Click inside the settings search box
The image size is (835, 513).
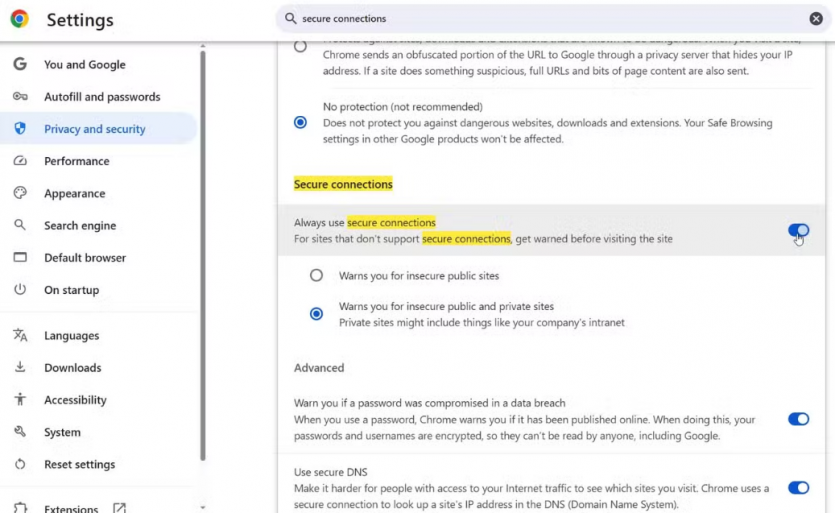tap(549, 19)
